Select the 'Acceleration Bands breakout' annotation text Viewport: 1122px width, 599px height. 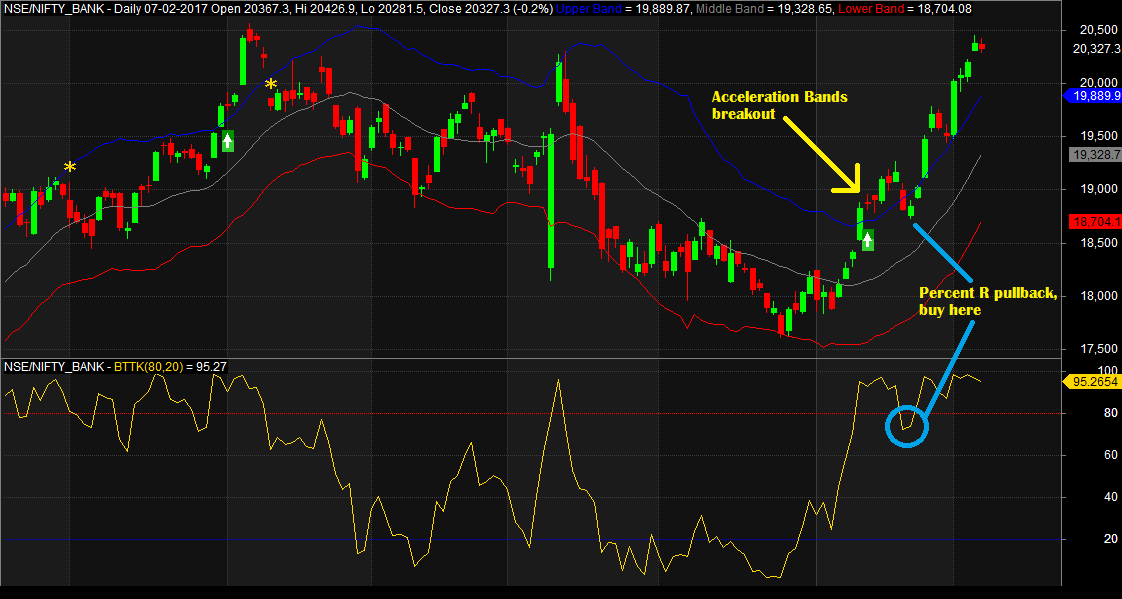click(779, 105)
